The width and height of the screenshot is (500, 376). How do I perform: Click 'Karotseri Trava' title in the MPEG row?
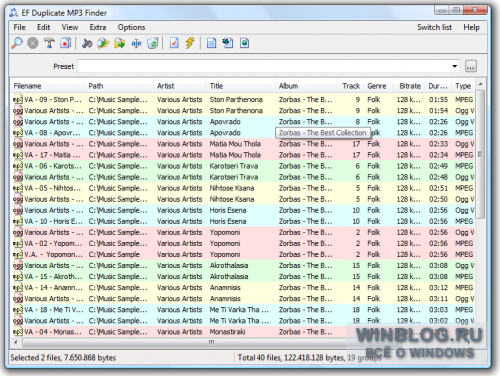(x=234, y=166)
